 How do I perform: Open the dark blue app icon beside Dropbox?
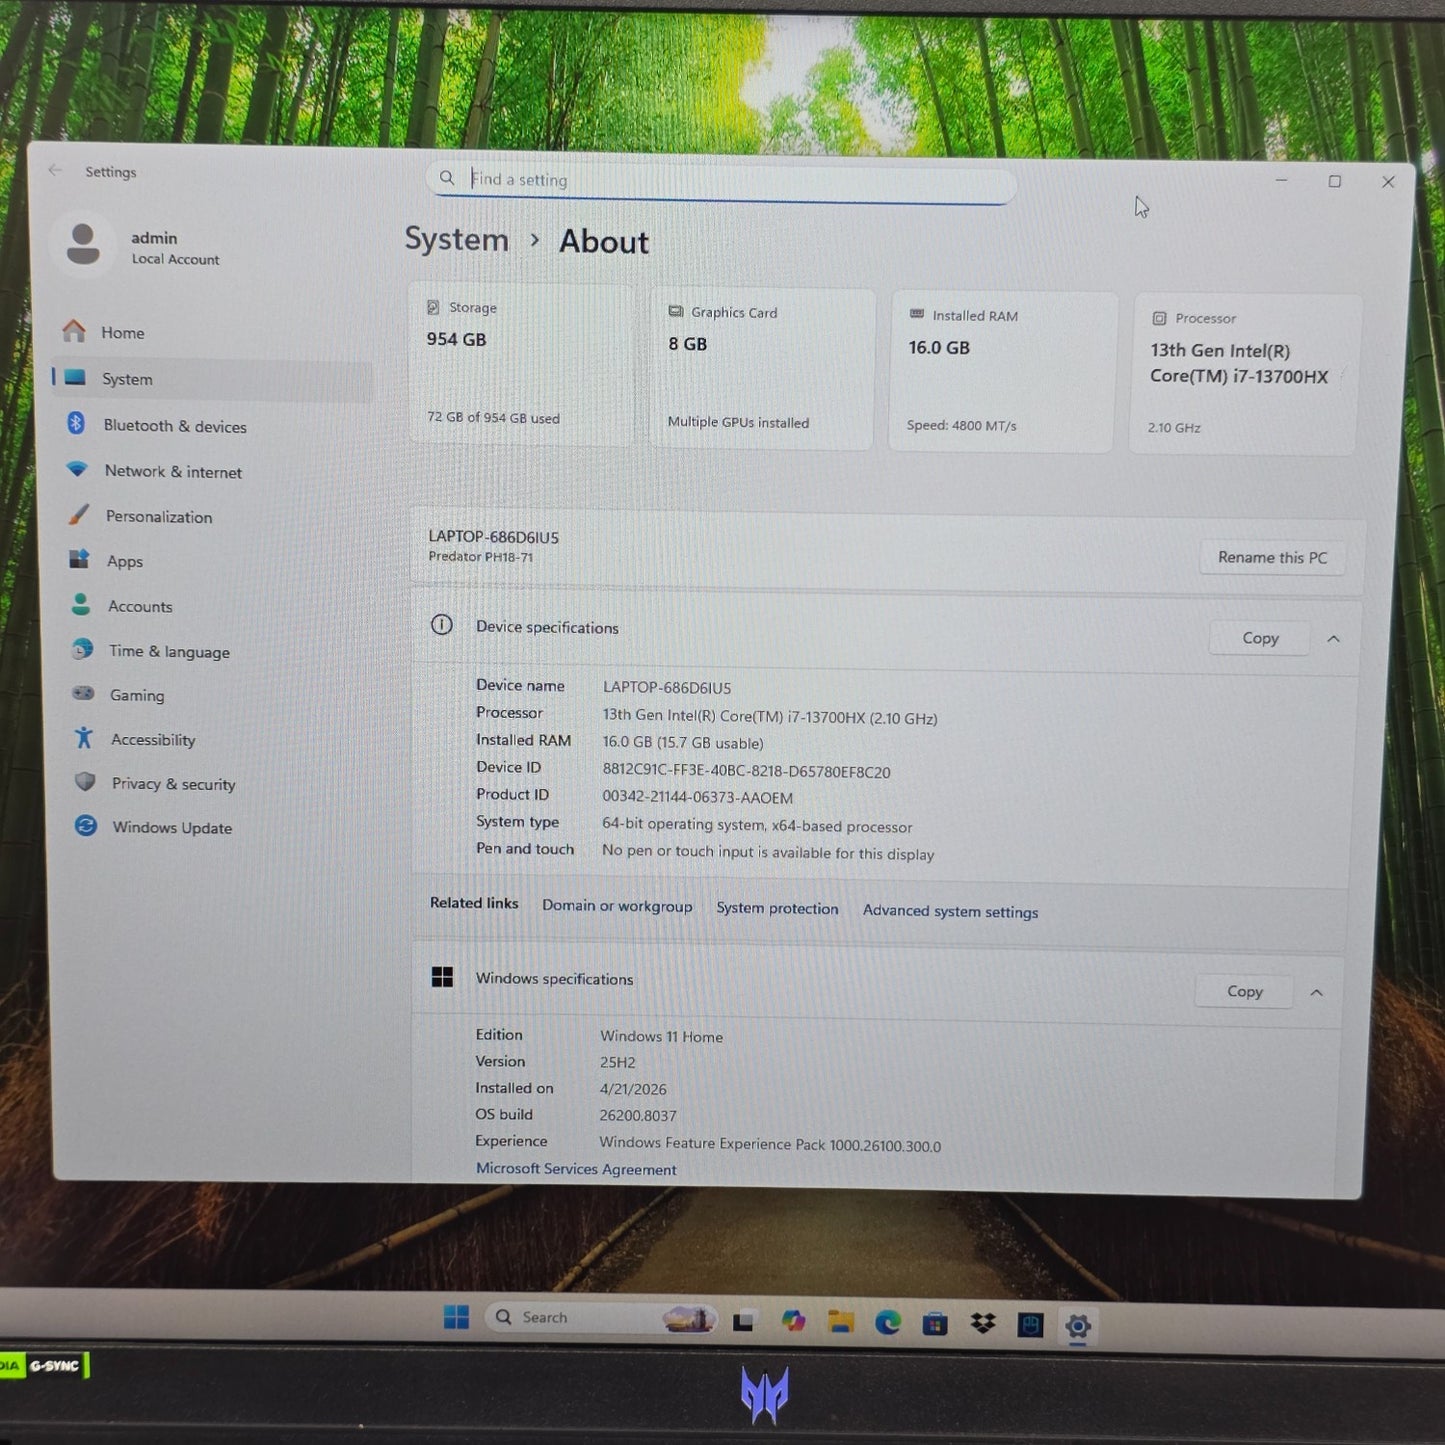pos(1030,1326)
